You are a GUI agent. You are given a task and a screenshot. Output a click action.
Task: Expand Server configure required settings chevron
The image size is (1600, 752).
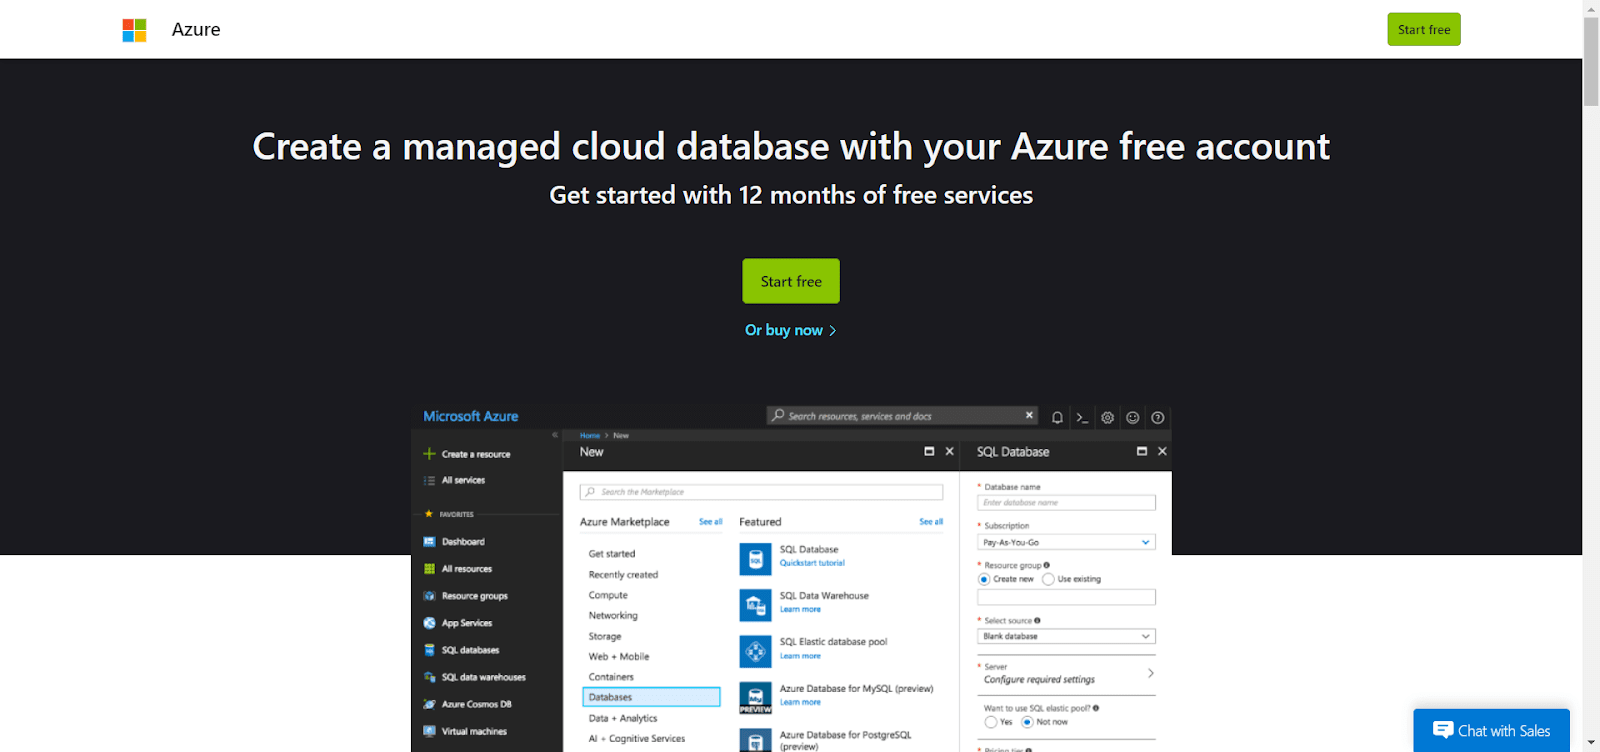1151,673
